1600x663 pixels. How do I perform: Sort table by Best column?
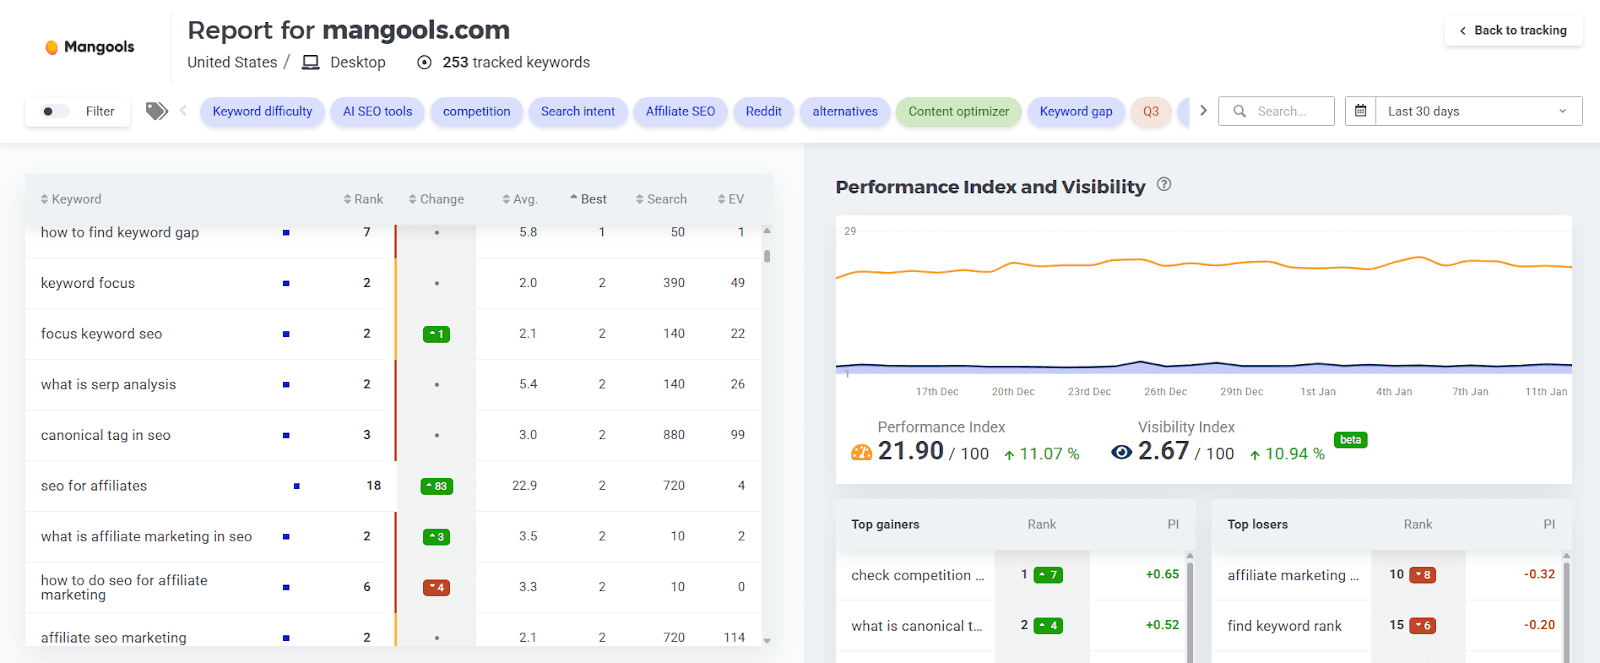[x=588, y=199]
